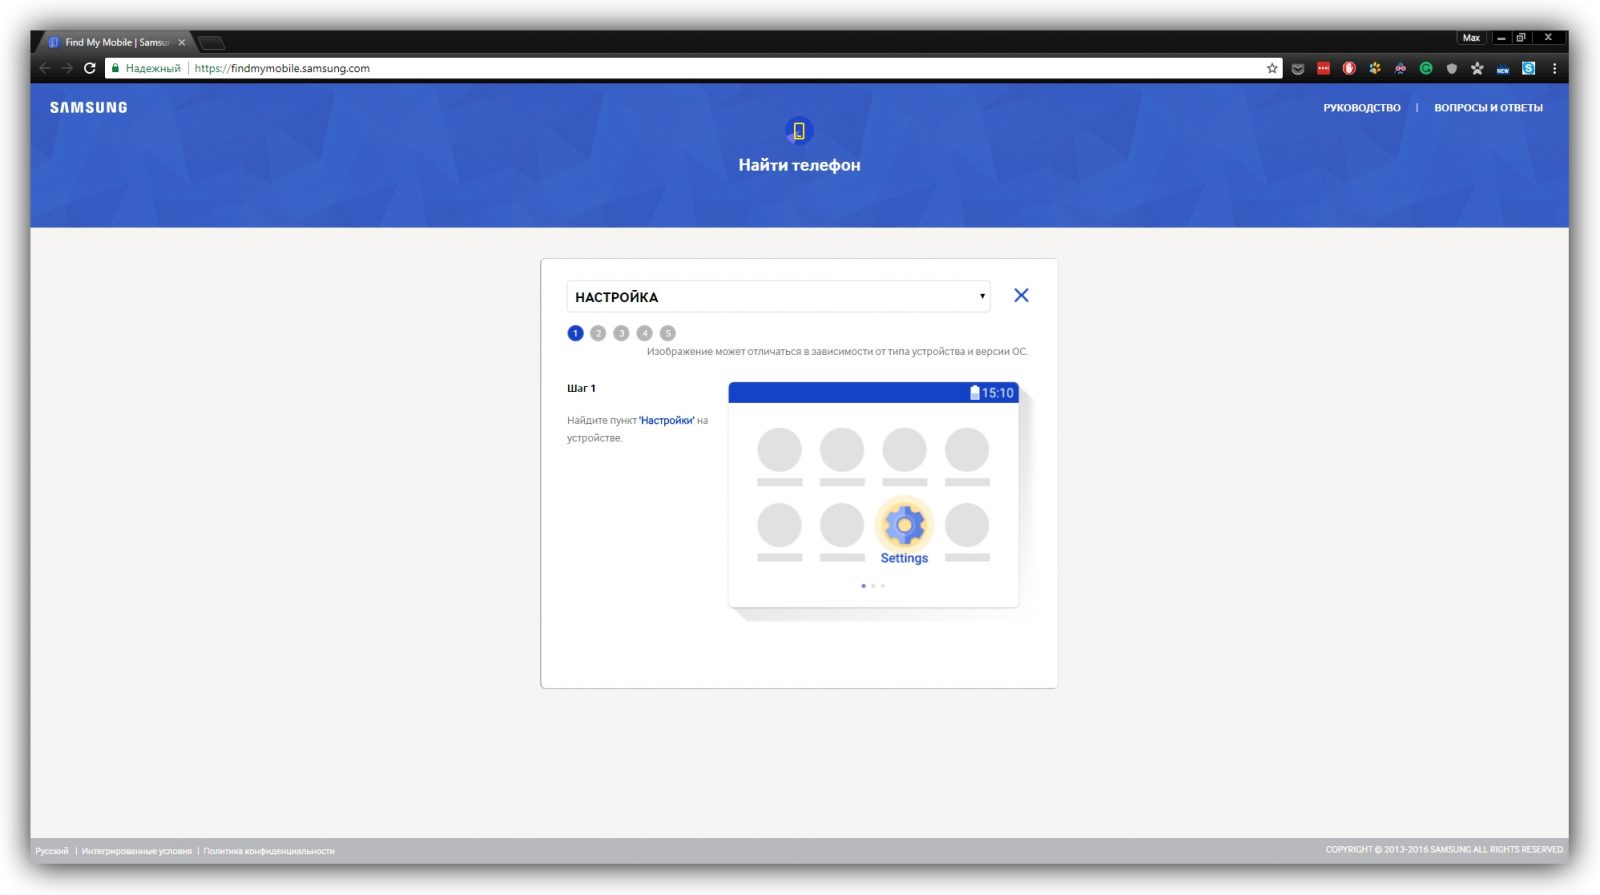Open the Русский language selector in the footer
Viewport: 1600px width, 895px height.
coord(52,851)
